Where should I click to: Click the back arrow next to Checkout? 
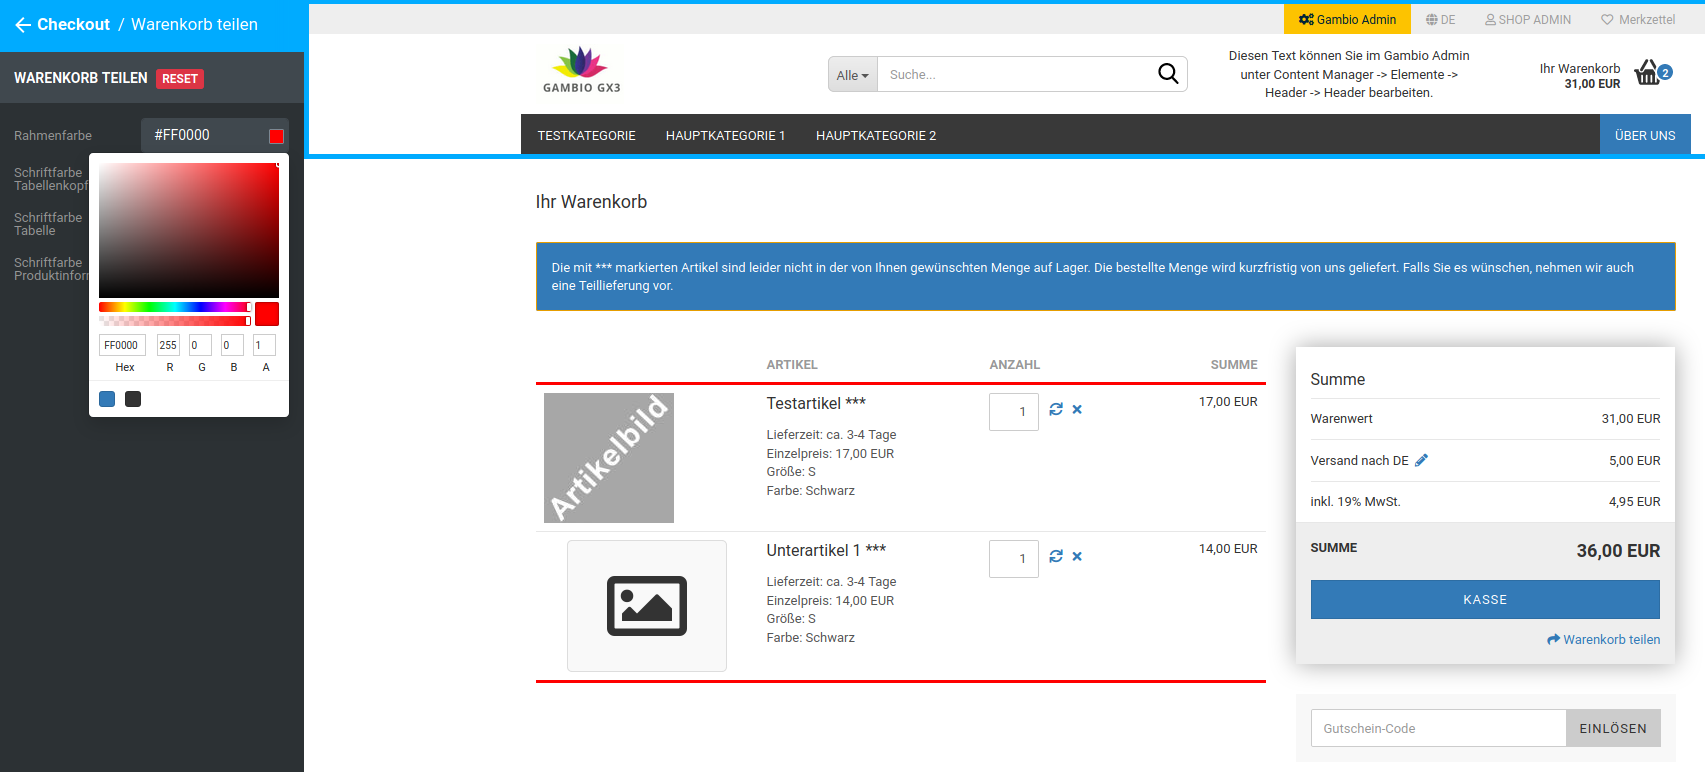coord(23,25)
